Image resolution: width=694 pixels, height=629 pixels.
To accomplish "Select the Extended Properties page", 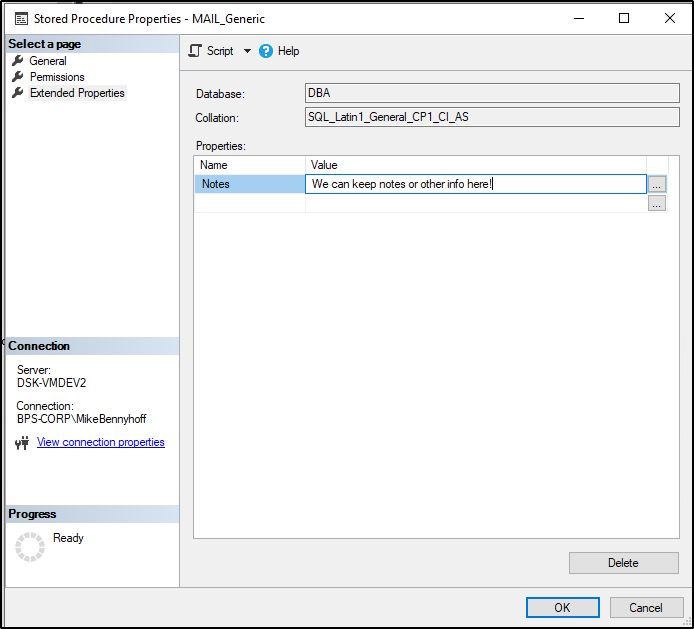I will (x=77, y=93).
